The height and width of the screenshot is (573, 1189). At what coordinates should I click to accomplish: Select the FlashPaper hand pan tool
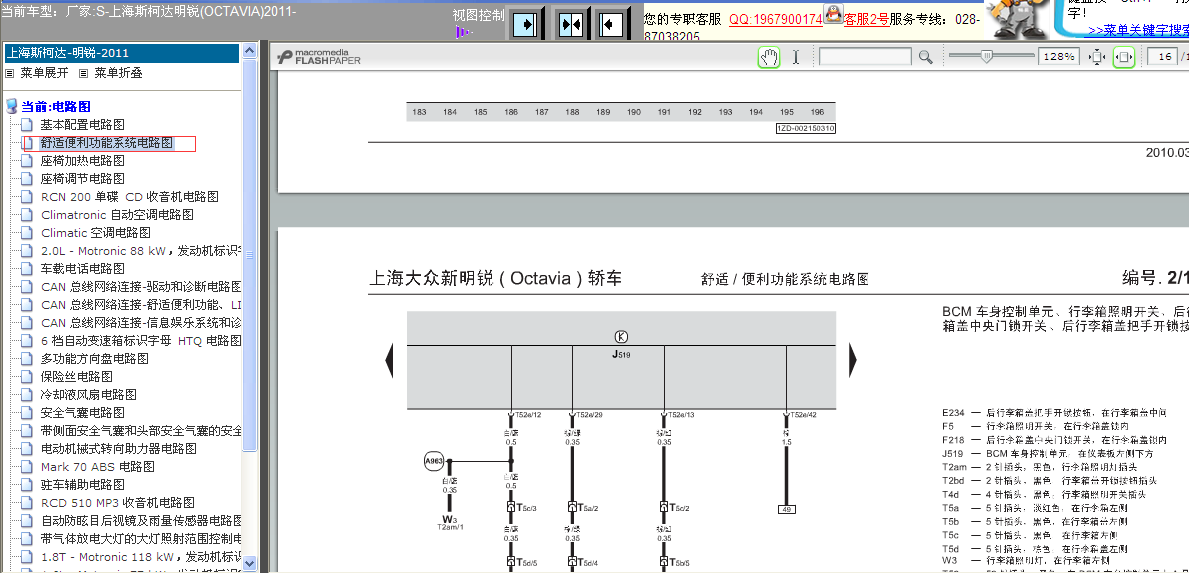tap(769, 57)
